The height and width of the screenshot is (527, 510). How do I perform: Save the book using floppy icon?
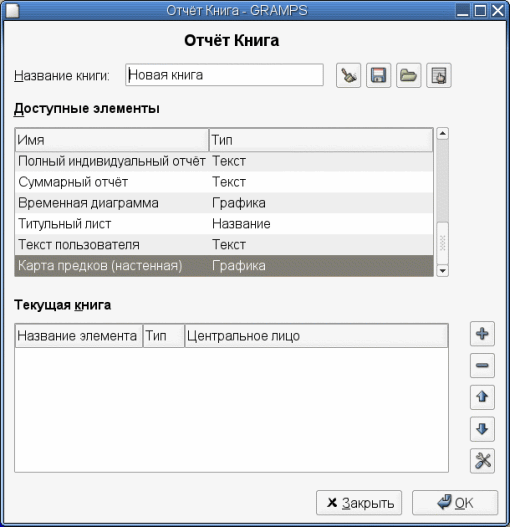click(378, 75)
